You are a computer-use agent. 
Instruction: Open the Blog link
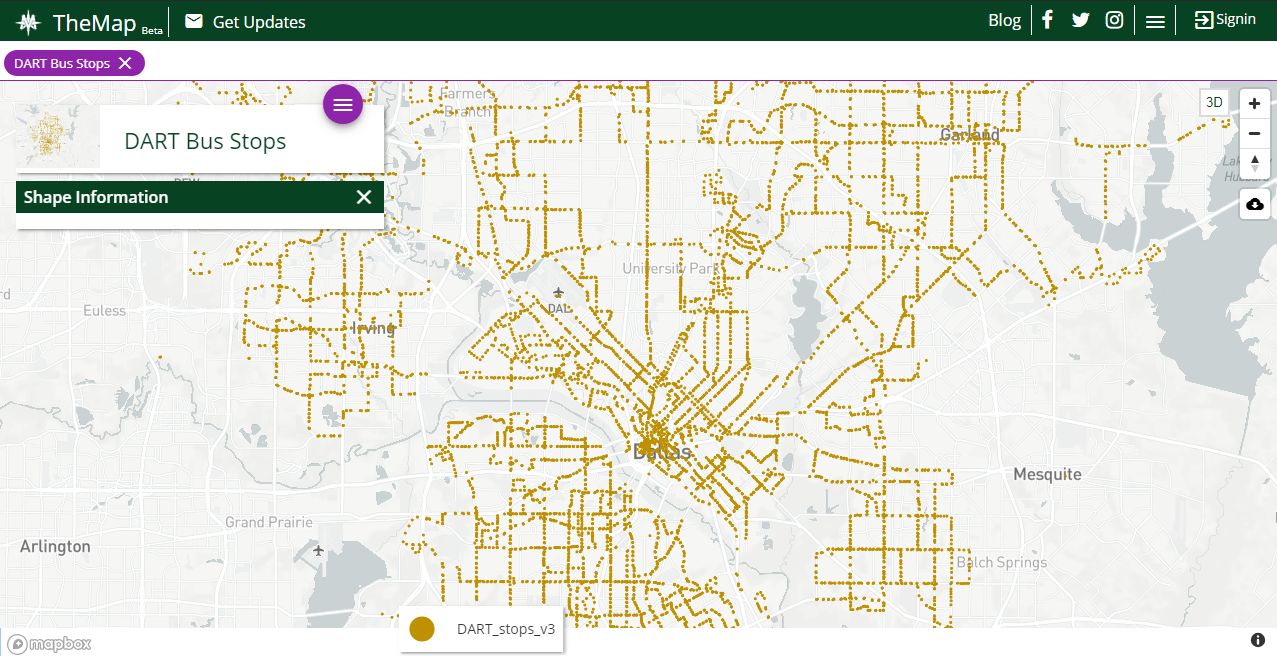[1004, 20]
